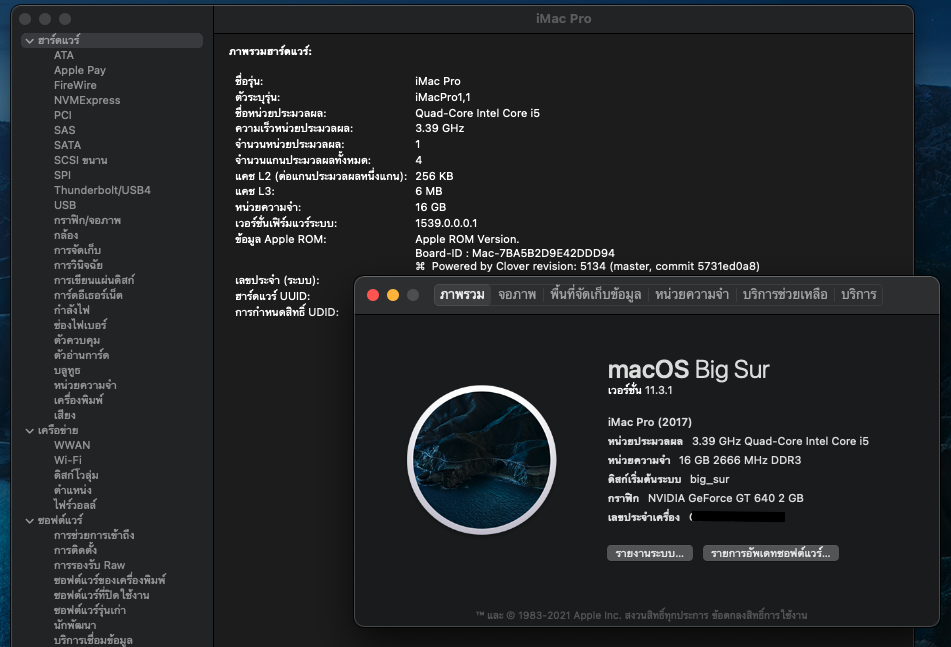The height and width of the screenshot is (647, 951).
Task: Select ซอฟต์แวร์ของเครื่องพิมพ์ in the sidebar
Action: point(109,580)
